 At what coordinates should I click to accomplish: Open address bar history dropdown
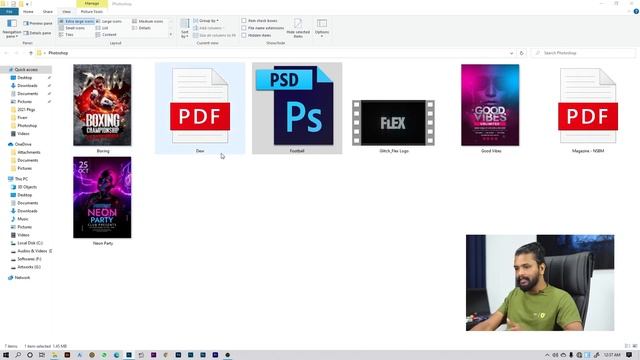511,53
